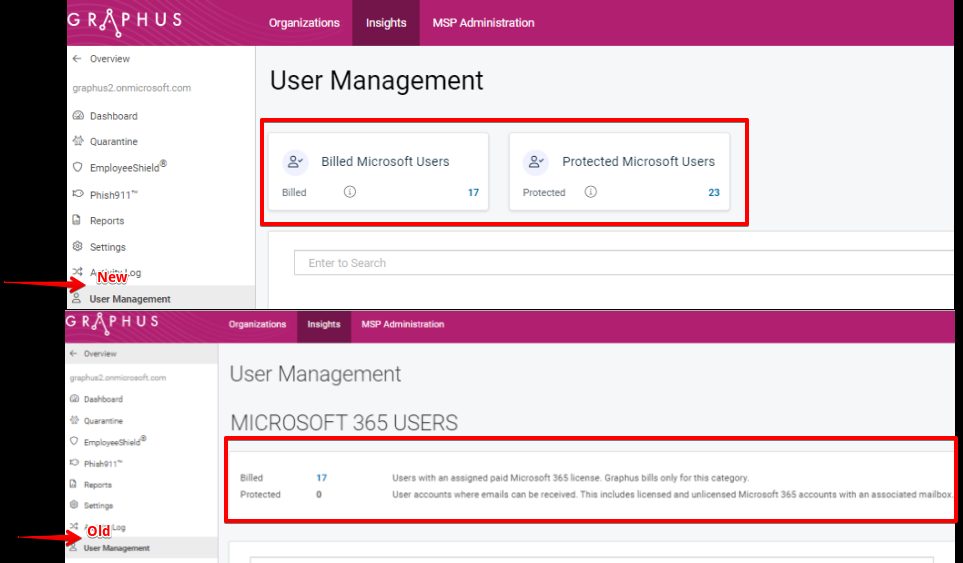Viewport: 963px width, 563px height.
Task: Open Phish911 in the upper sidebar
Action: pos(114,195)
